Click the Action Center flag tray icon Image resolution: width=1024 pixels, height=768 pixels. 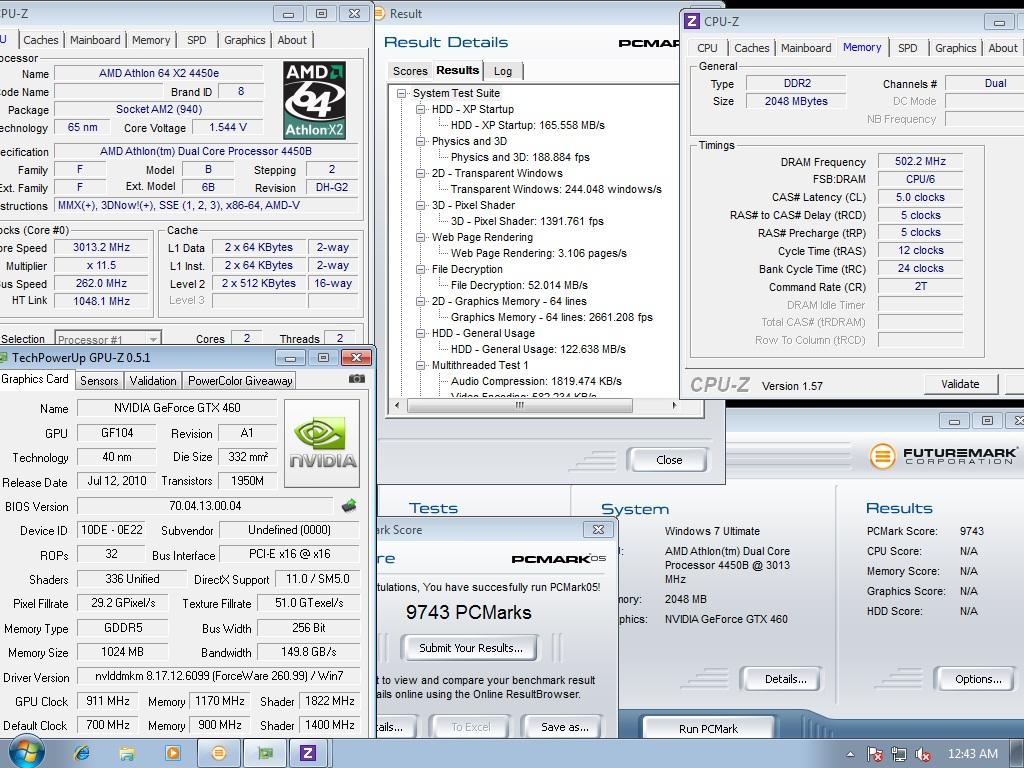coord(875,754)
